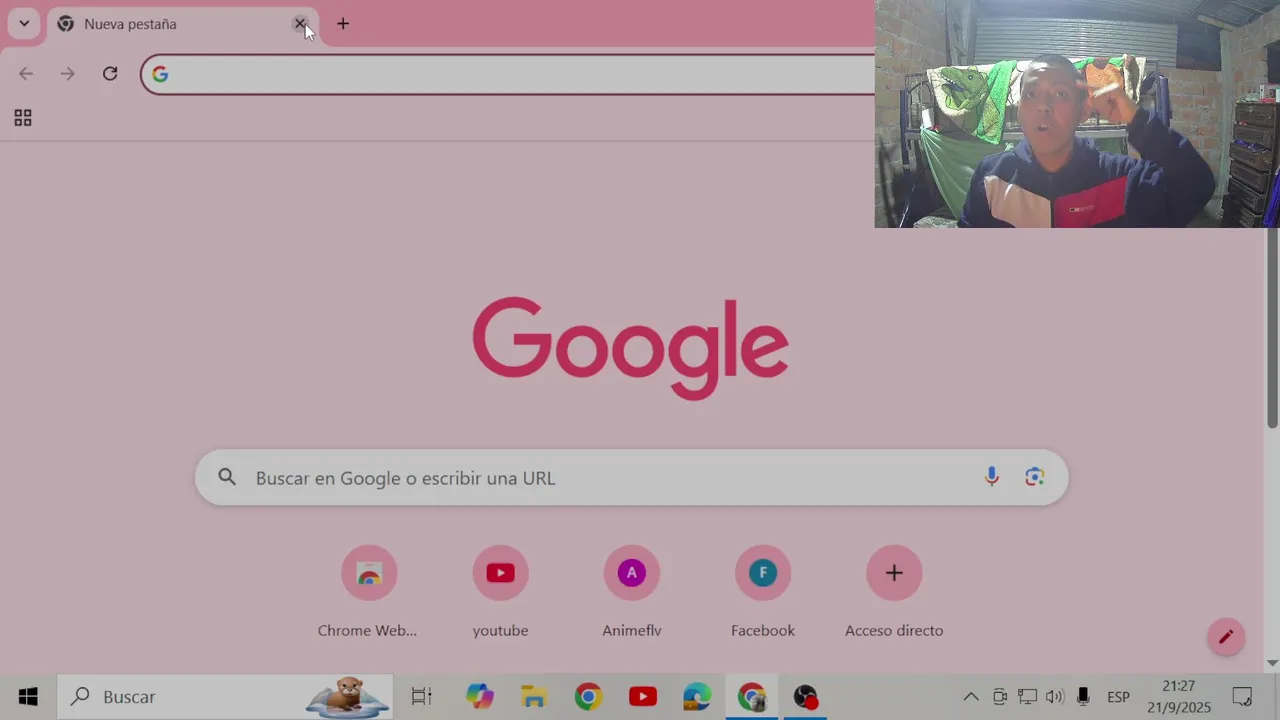Image resolution: width=1280 pixels, height=720 pixels.
Task: Open the tab search dropdown arrow
Action: [24, 23]
